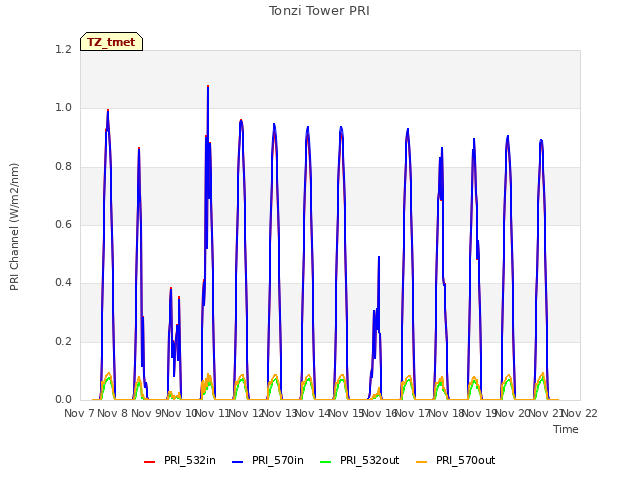The width and height of the screenshot is (640, 480).
Task: Click the PRI Channel (W/m2/nm) axis label
Action: [x=14, y=227]
